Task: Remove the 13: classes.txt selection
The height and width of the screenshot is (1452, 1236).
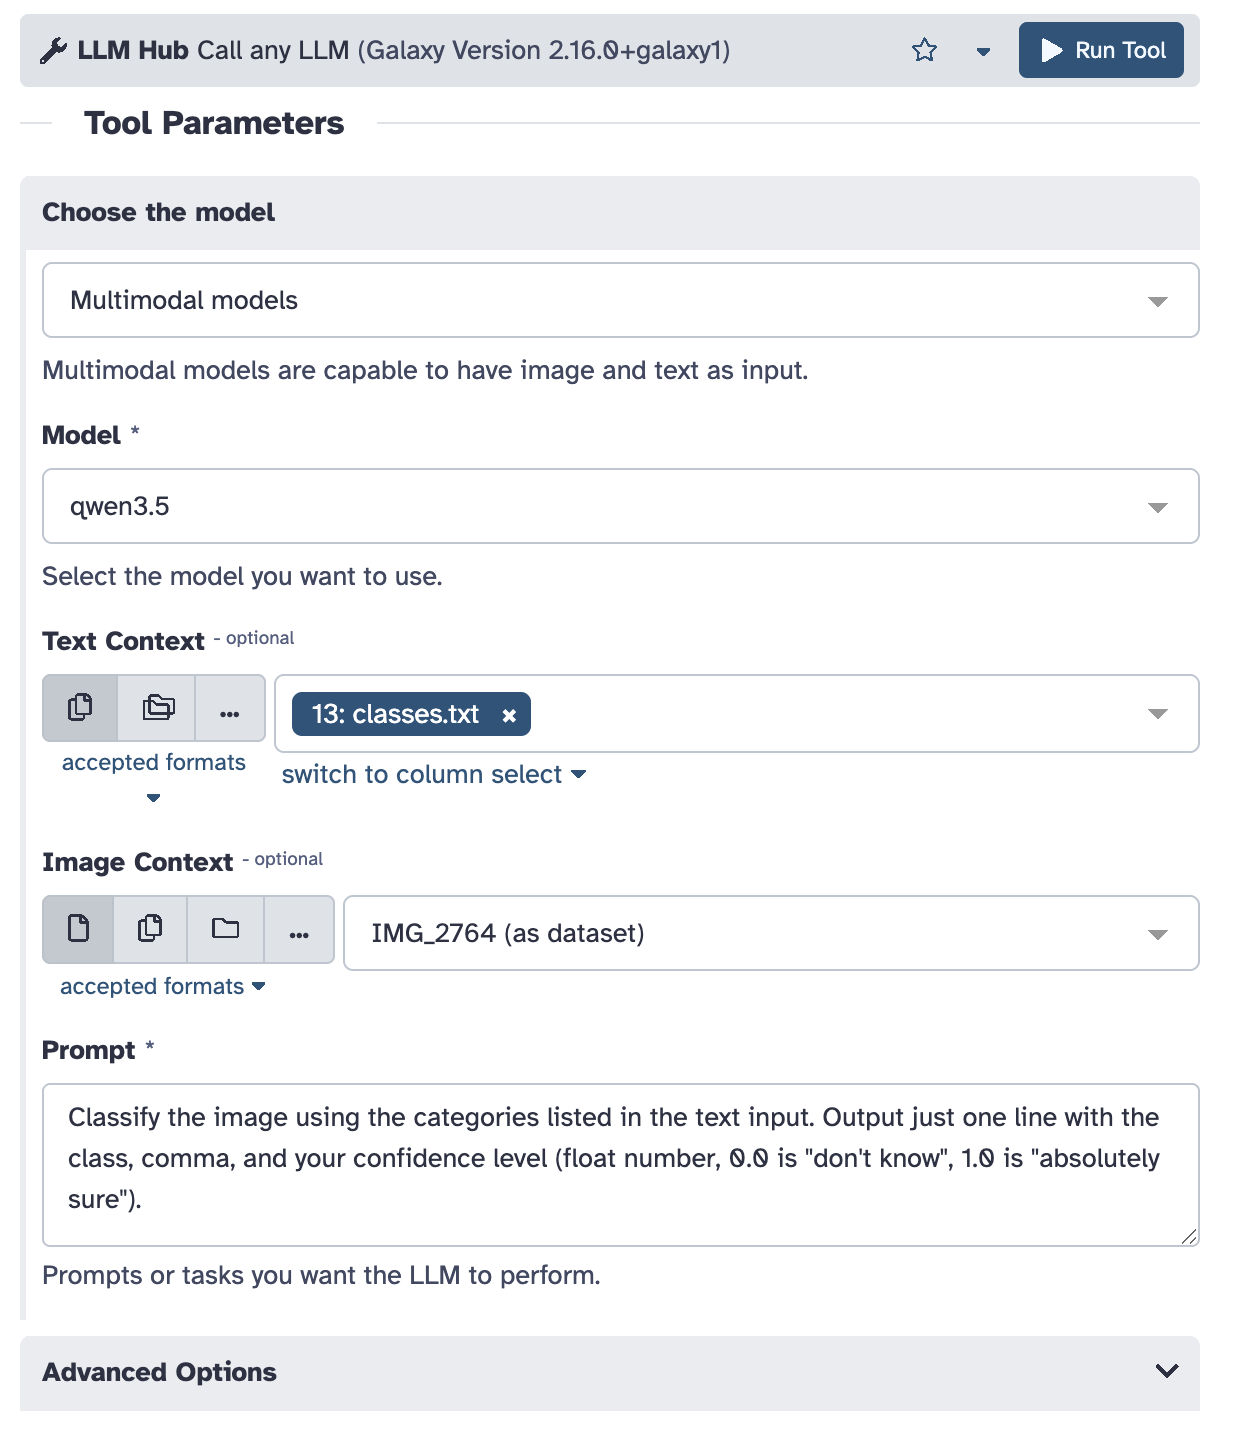Action: [509, 715]
